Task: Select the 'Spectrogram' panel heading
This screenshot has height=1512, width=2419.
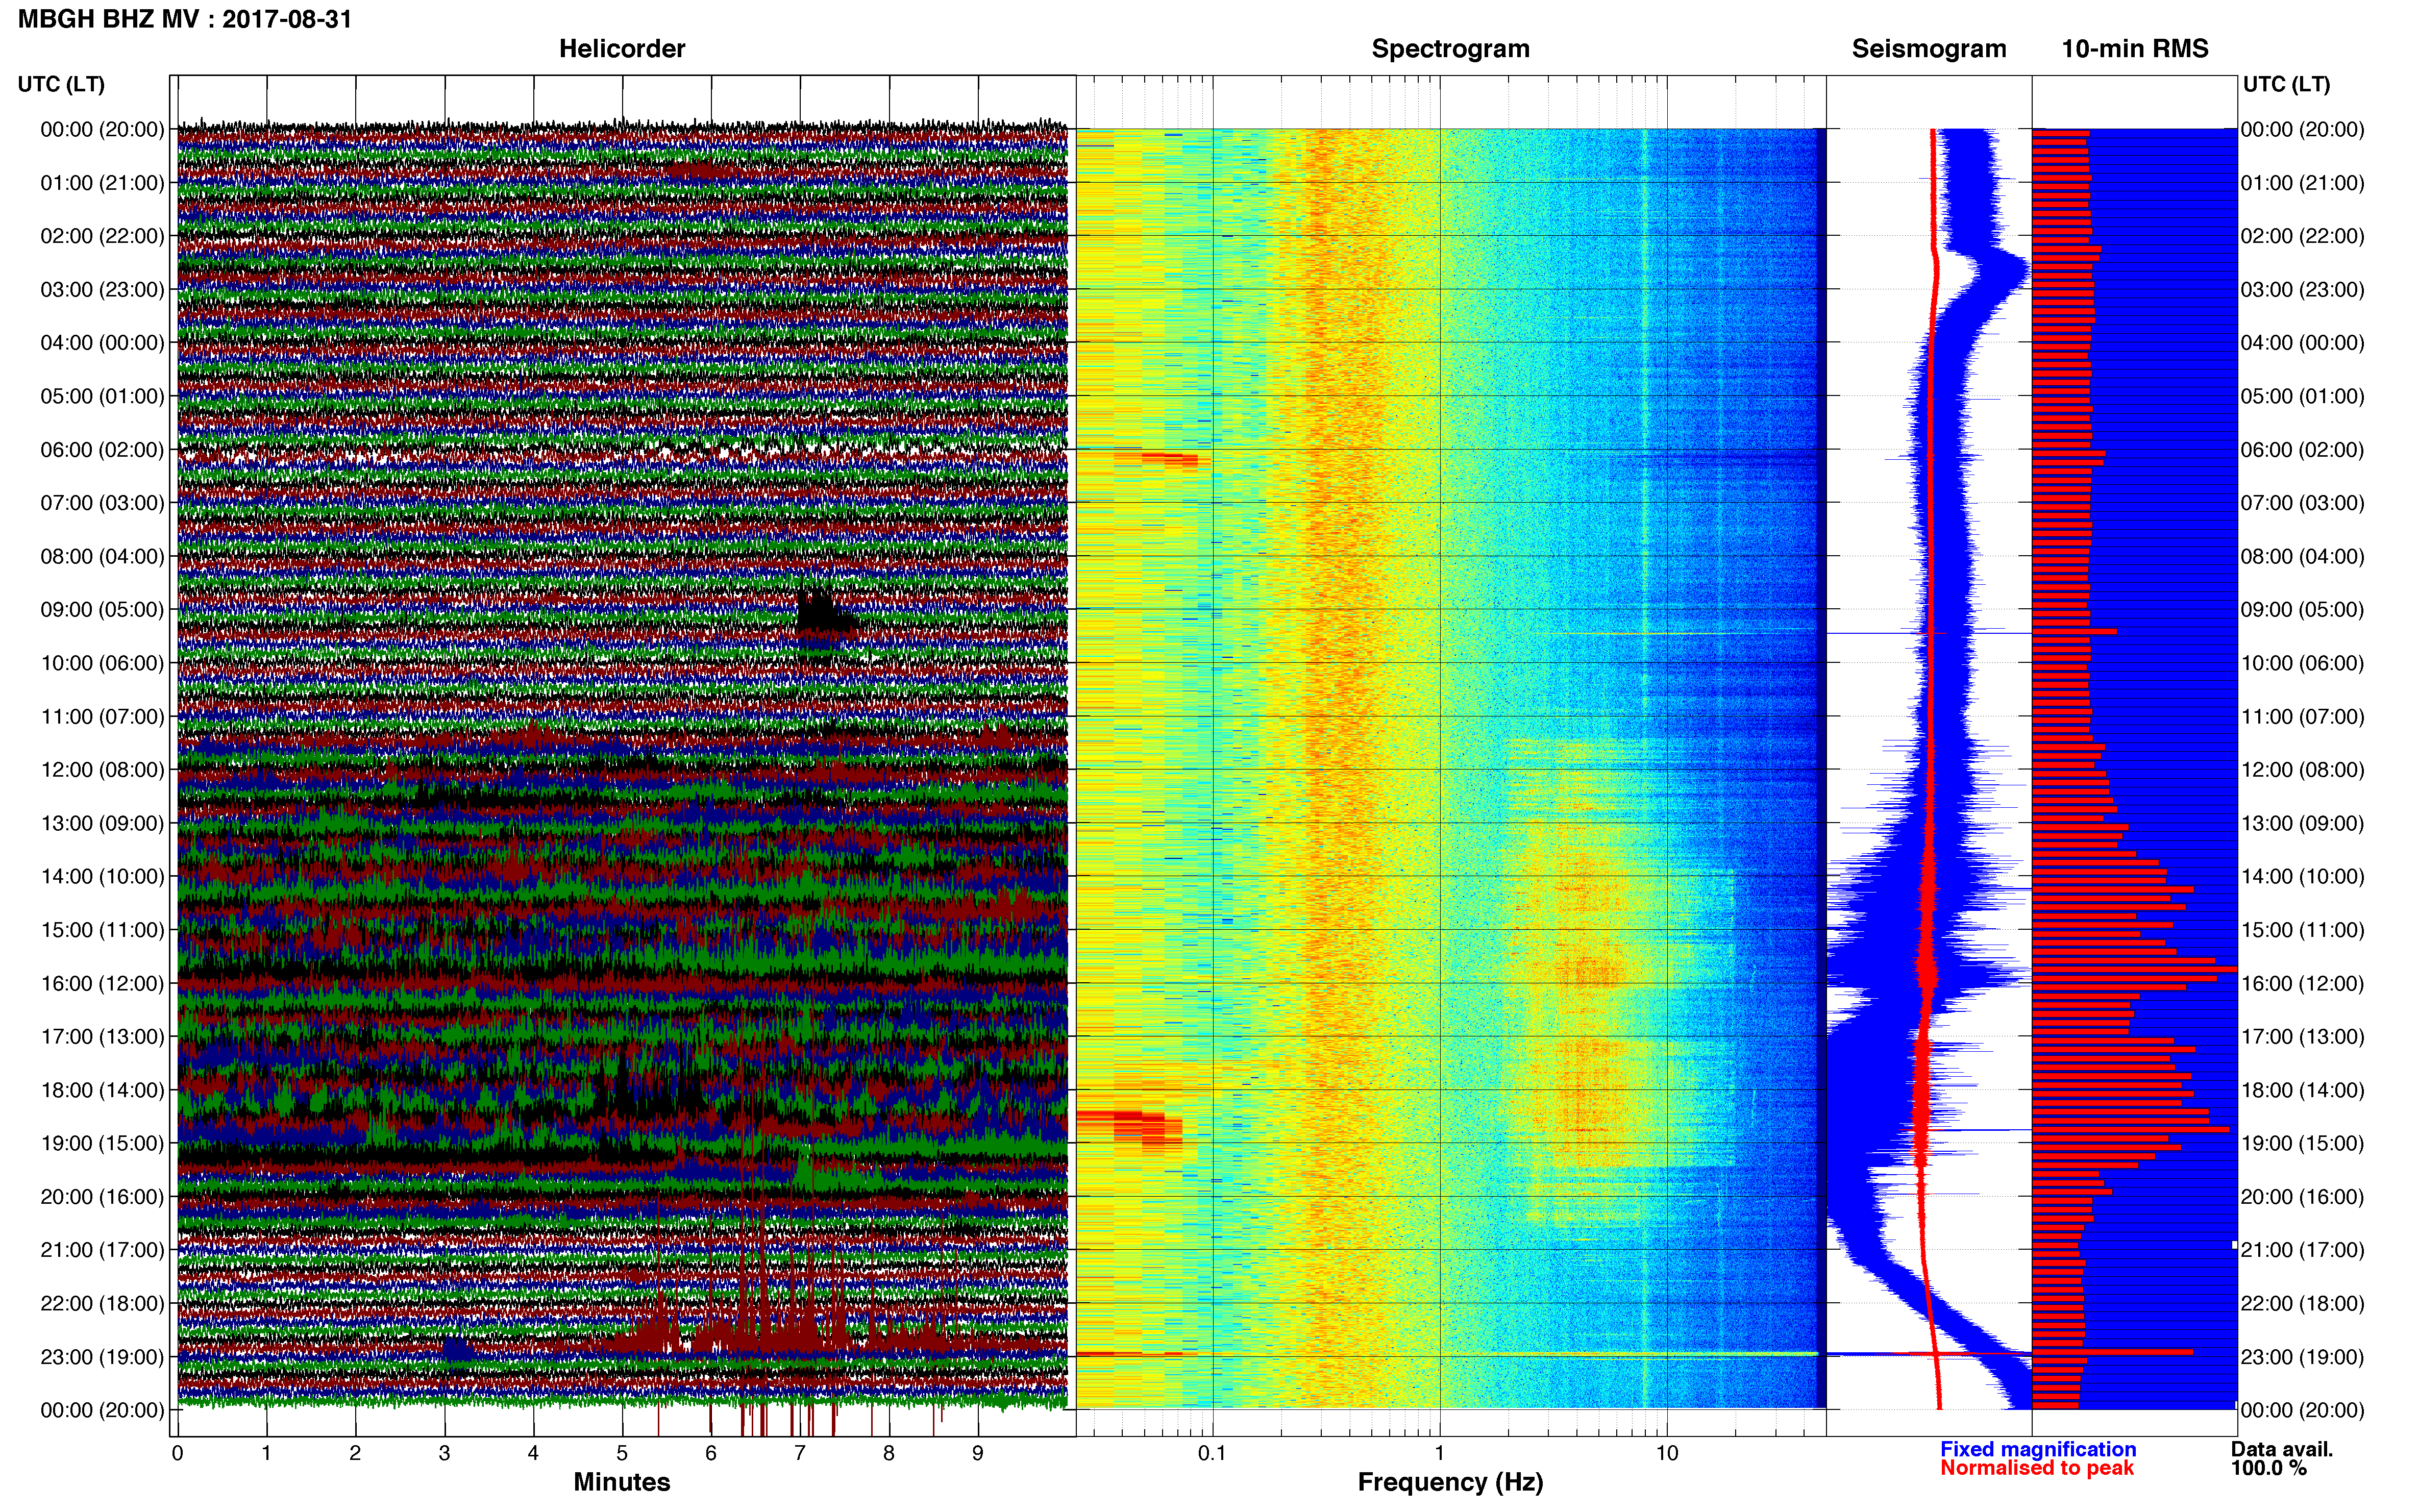Action: [x=1450, y=49]
